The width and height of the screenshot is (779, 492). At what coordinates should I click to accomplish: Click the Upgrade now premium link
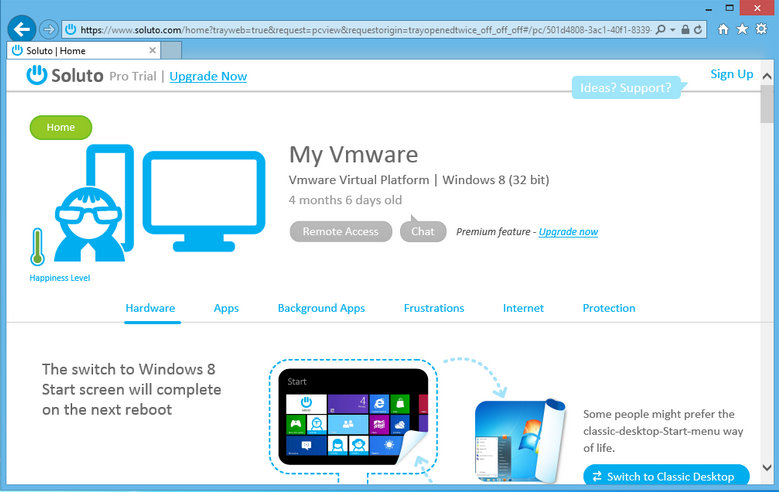pyautogui.click(x=568, y=232)
